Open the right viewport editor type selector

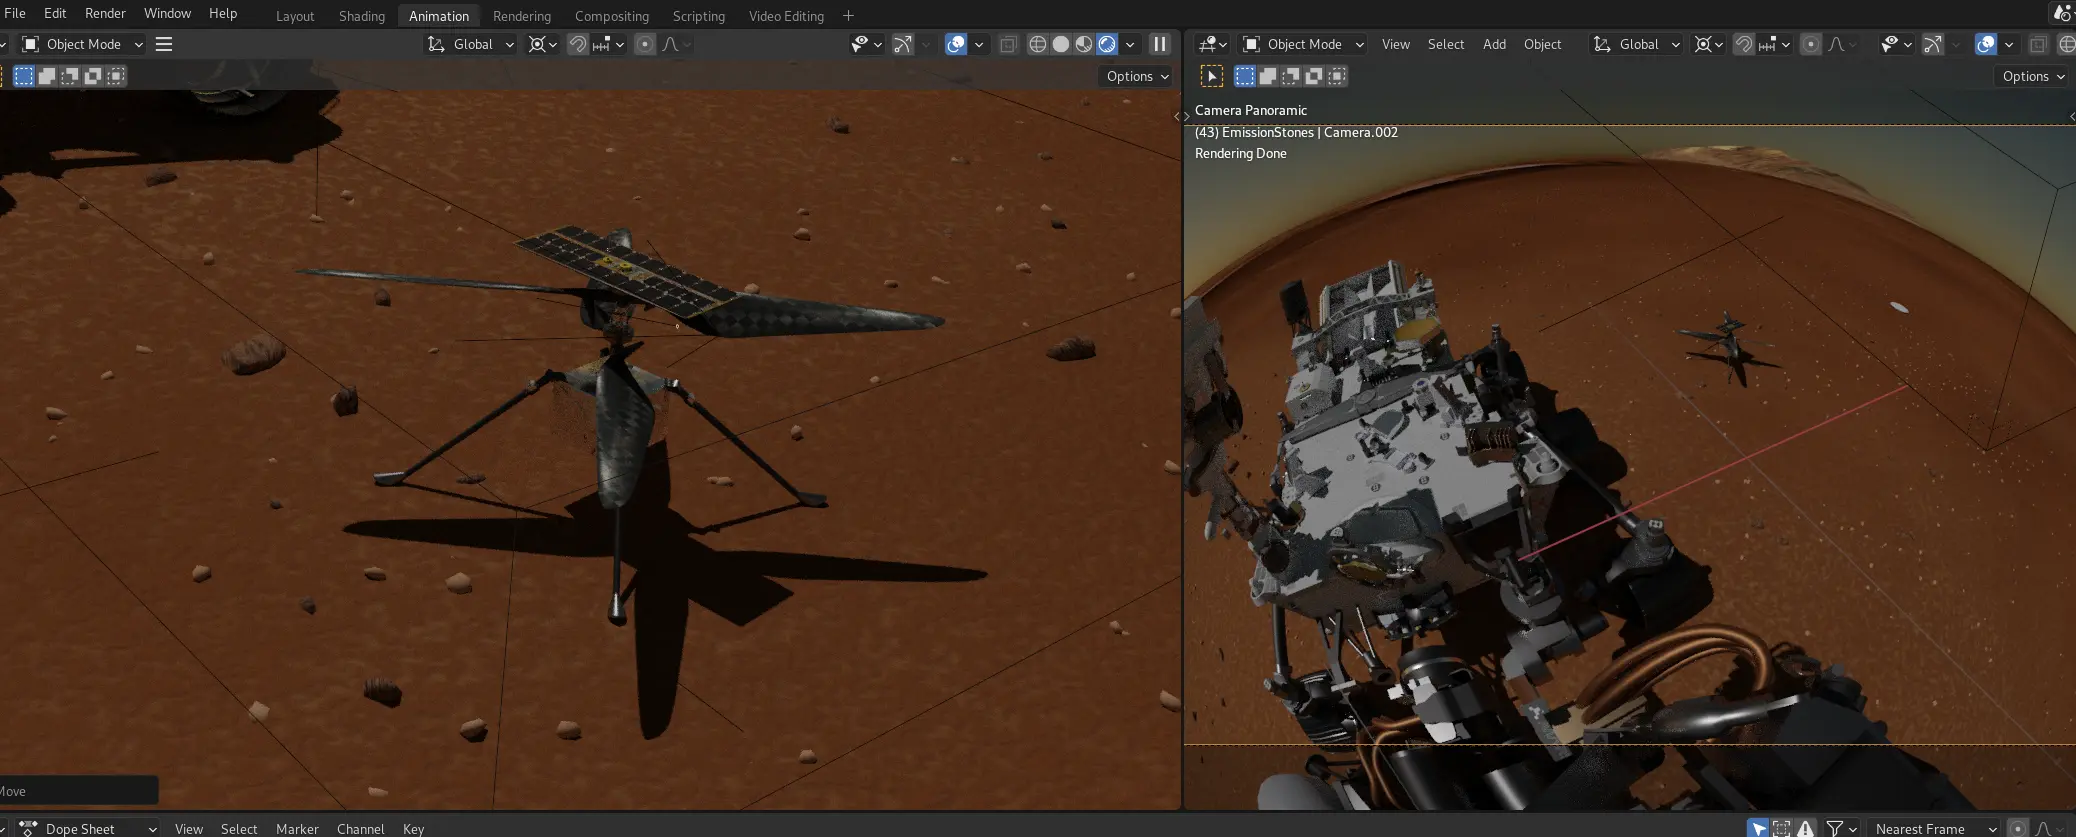click(1212, 44)
